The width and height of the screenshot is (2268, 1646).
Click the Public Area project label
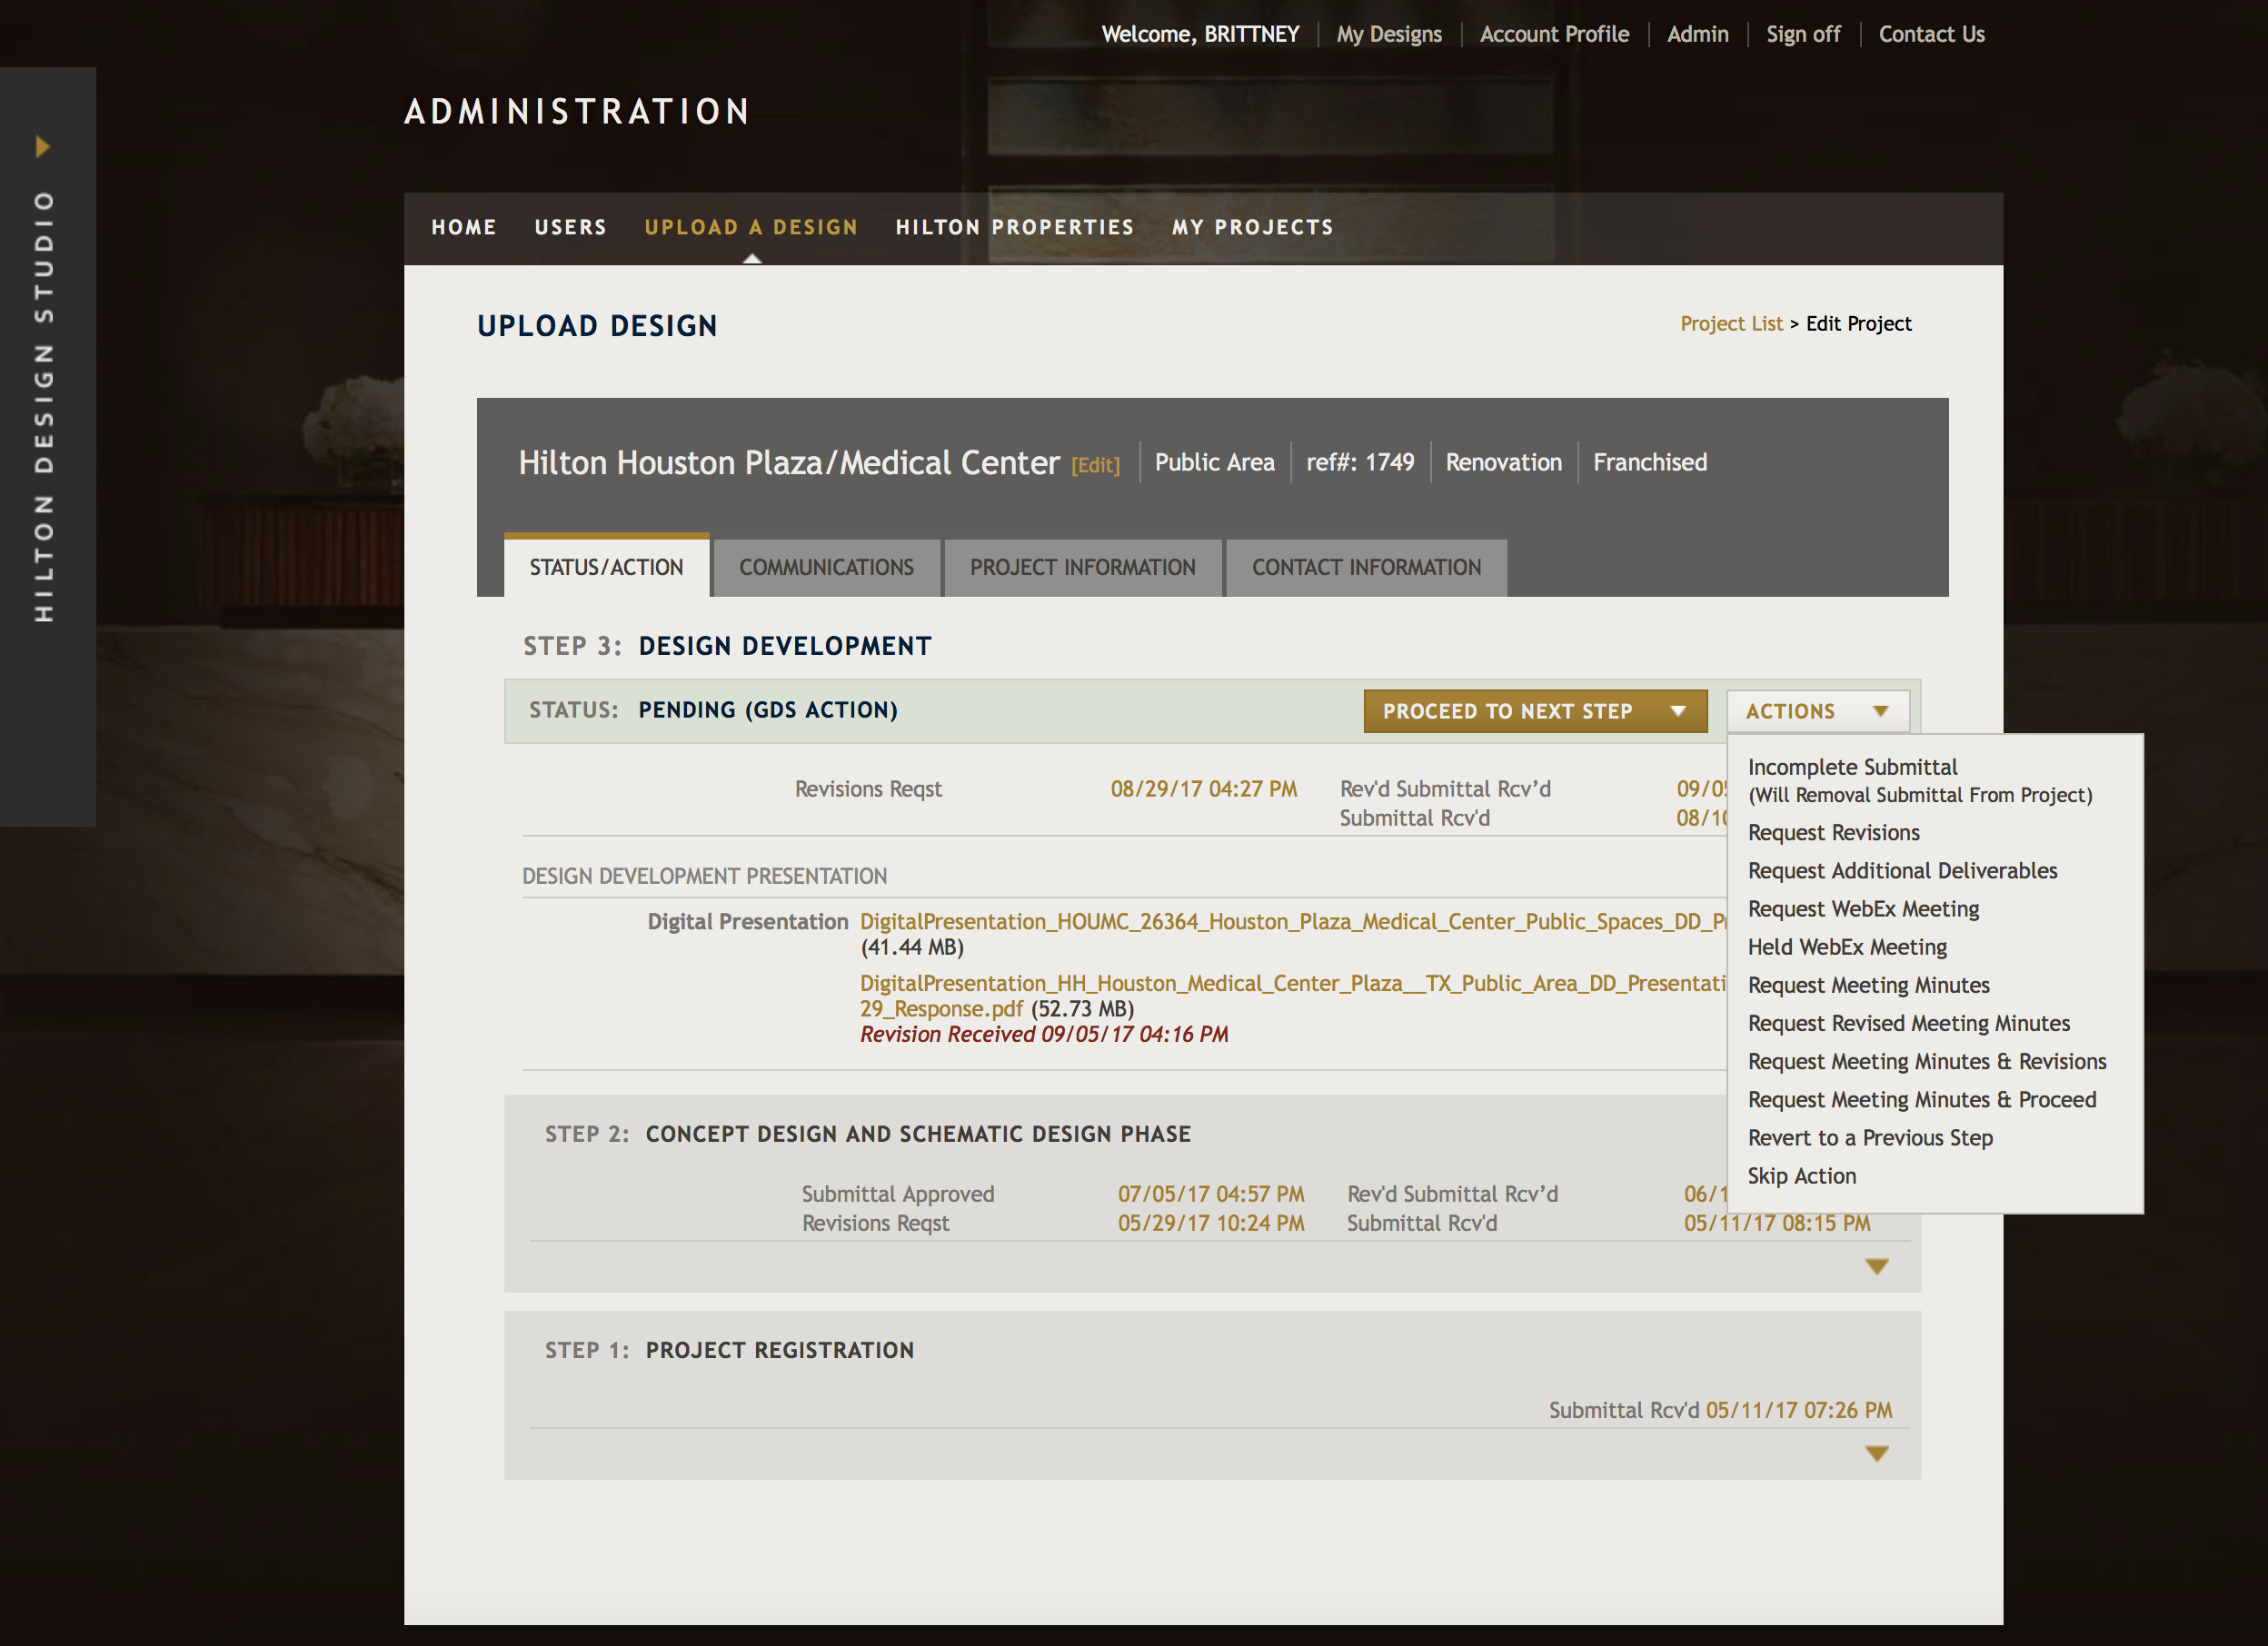1215,462
